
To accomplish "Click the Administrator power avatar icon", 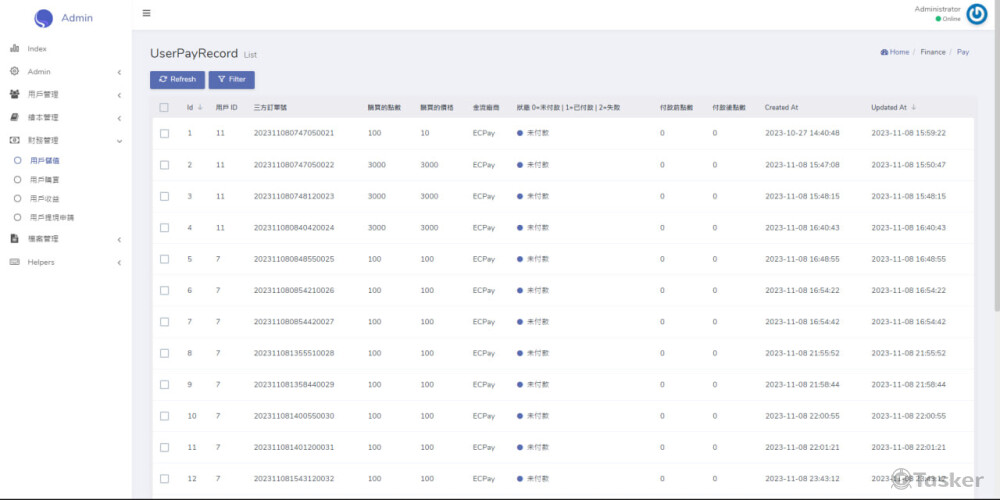I will [976, 13].
